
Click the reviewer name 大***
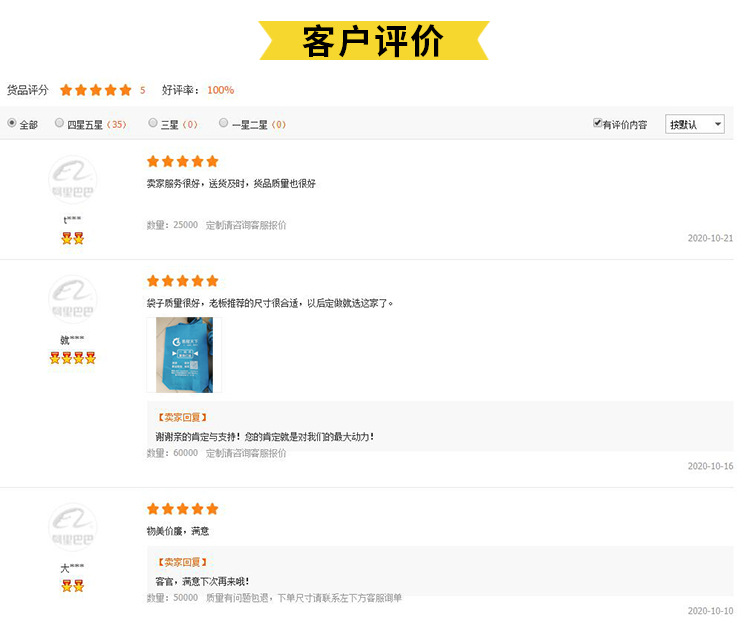[x=72, y=567]
